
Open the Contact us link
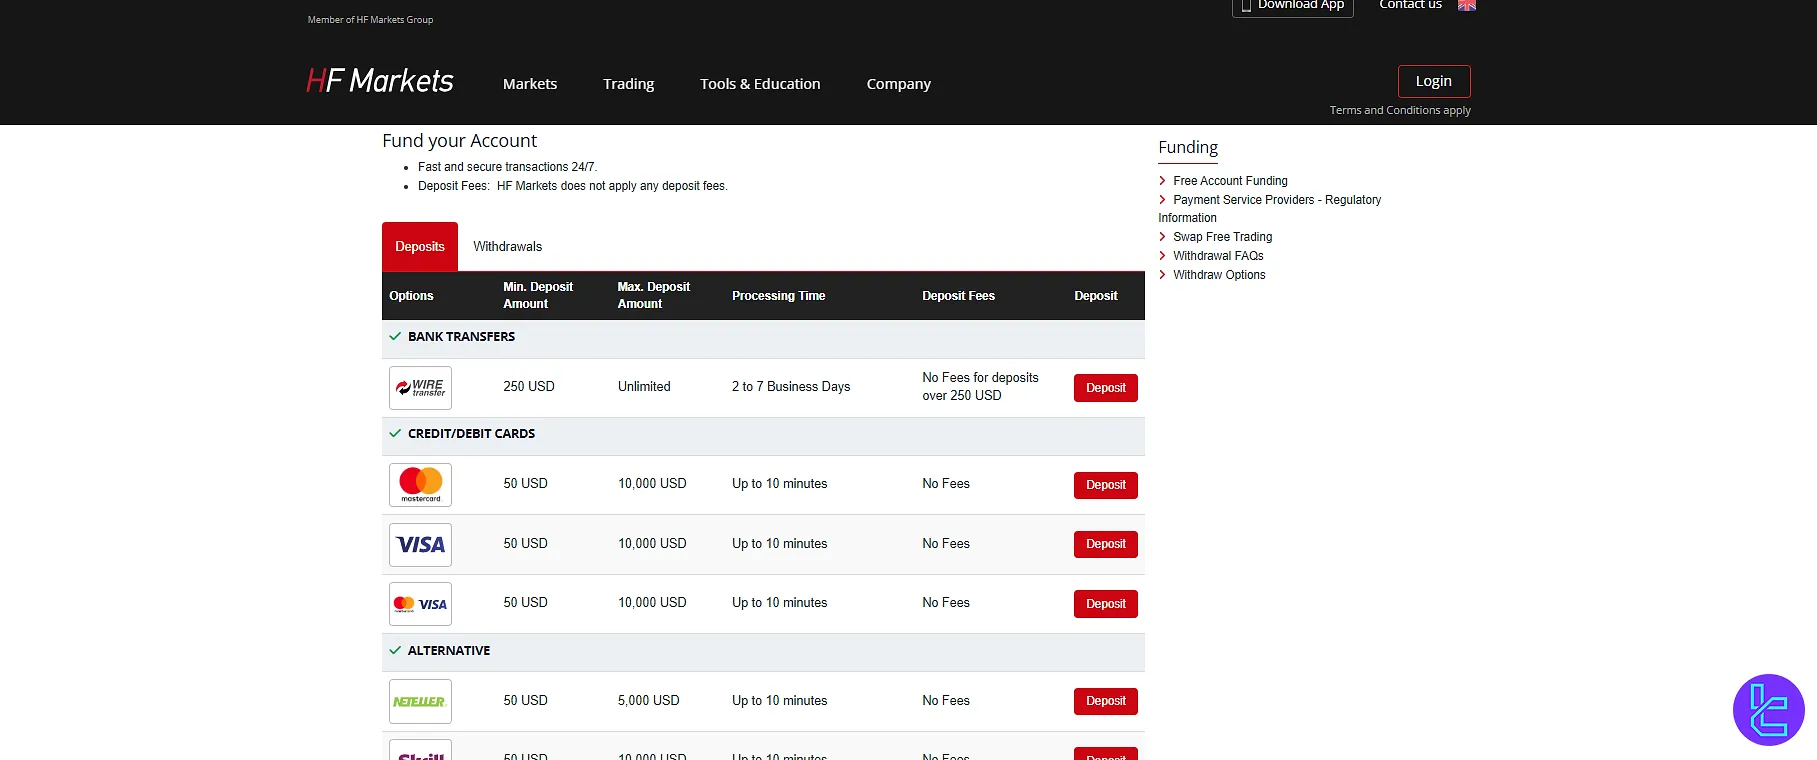pyautogui.click(x=1410, y=5)
